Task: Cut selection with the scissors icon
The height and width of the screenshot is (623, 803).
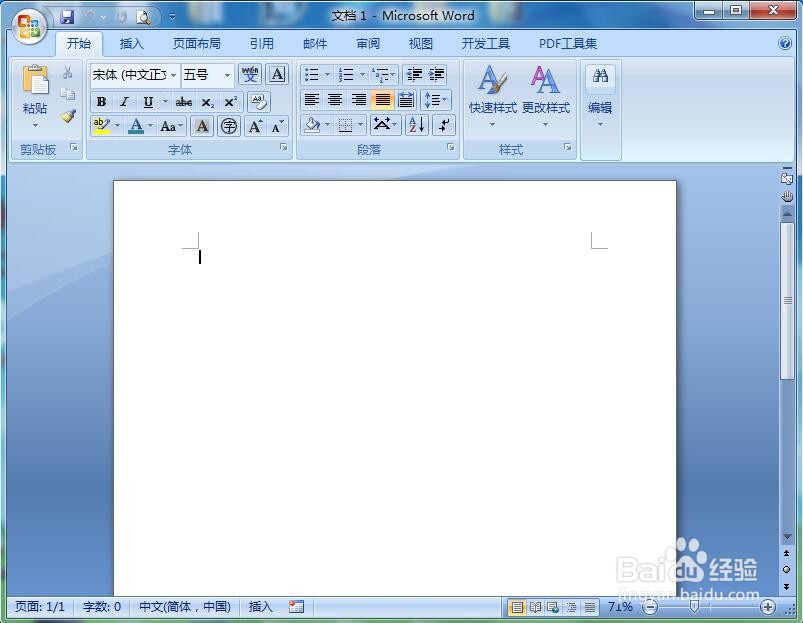Action: click(68, 72)
